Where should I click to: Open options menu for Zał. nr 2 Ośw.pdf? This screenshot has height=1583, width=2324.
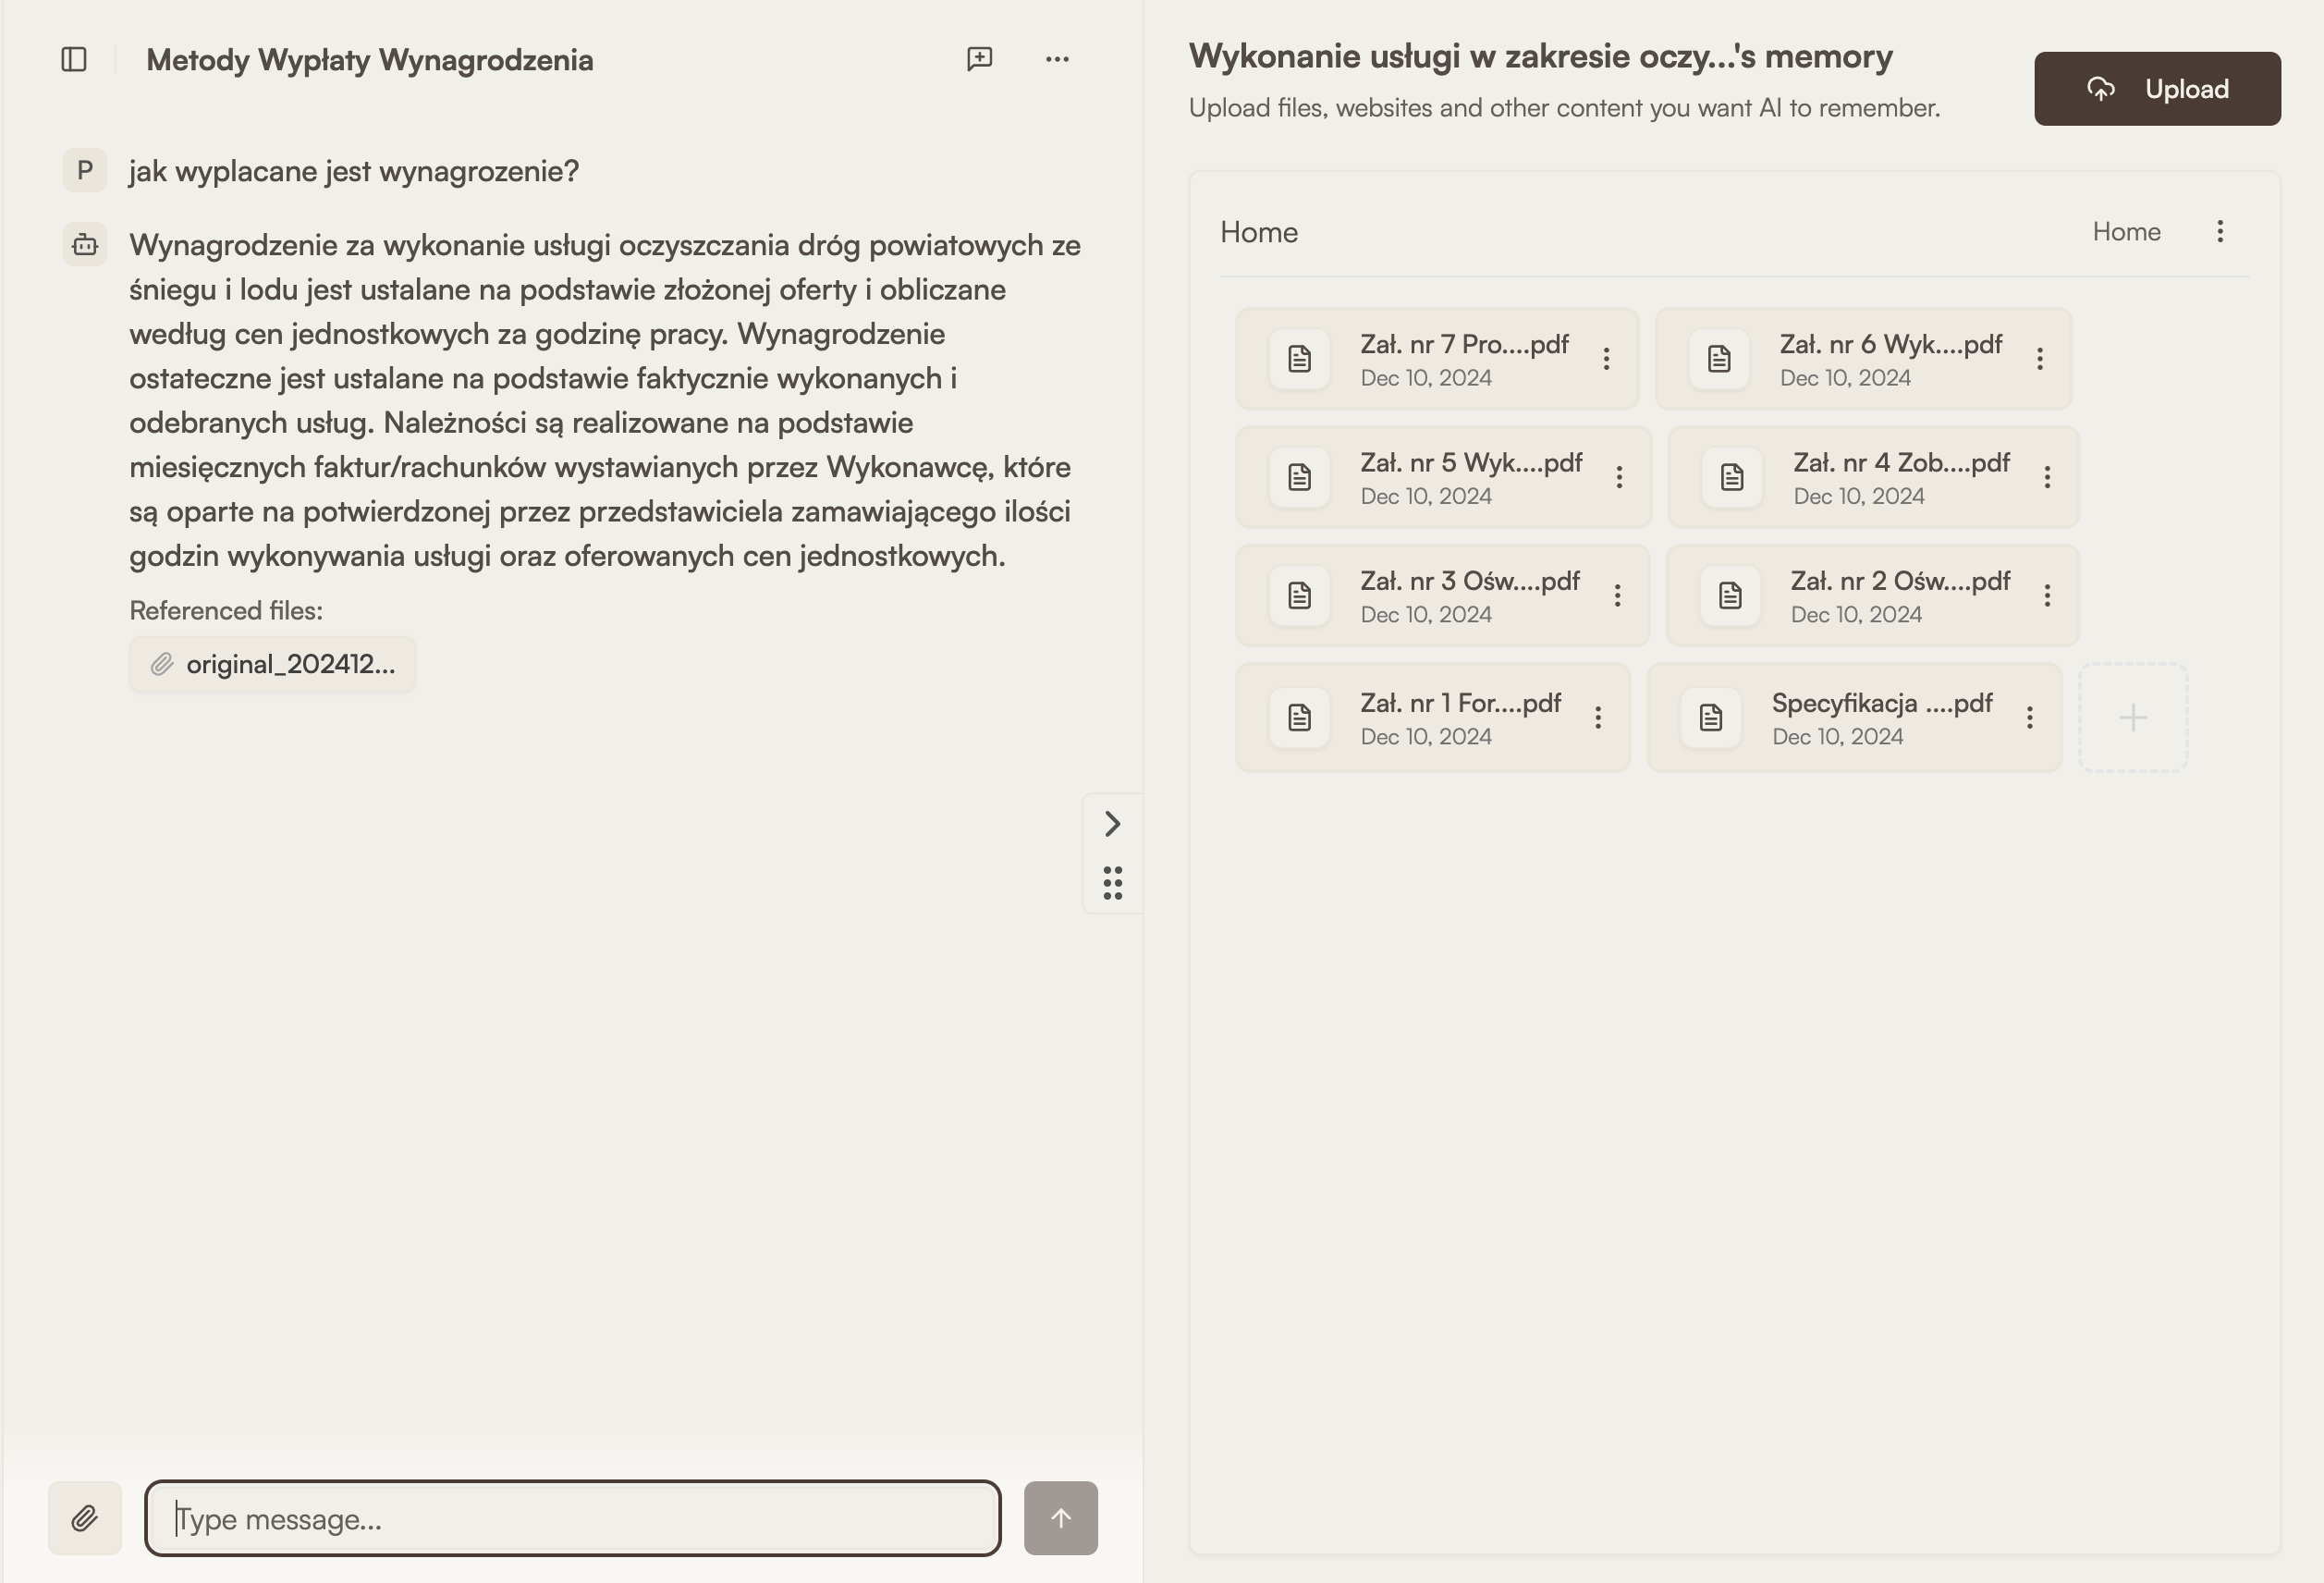click(x=2046, y=595)
